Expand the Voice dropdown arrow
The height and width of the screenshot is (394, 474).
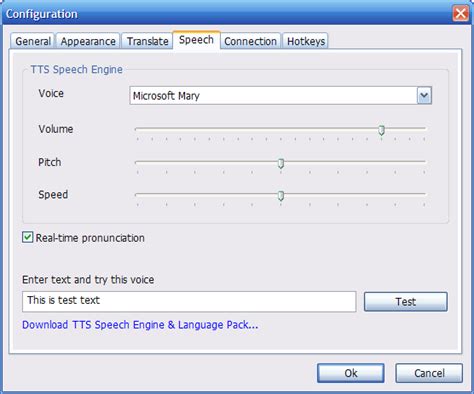pos(424,96)
